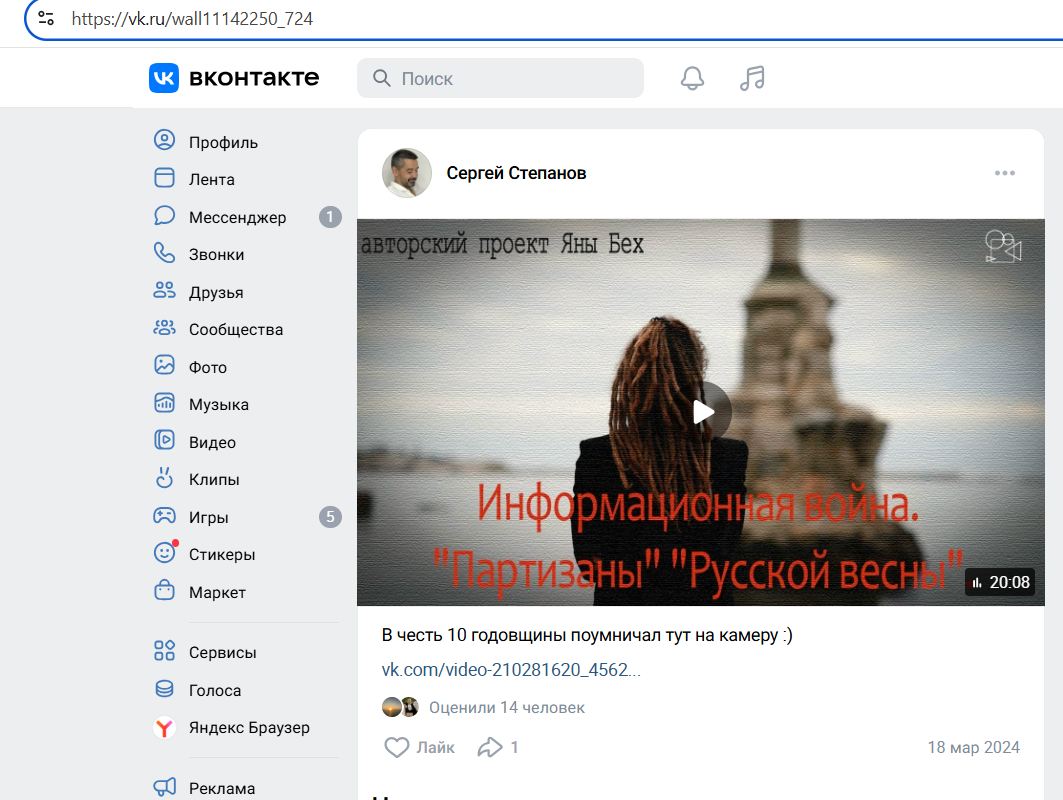The height and width of the screenshot is (800, 1063).
Task: Click the post date 18 мар 2024
Action: 974,747
